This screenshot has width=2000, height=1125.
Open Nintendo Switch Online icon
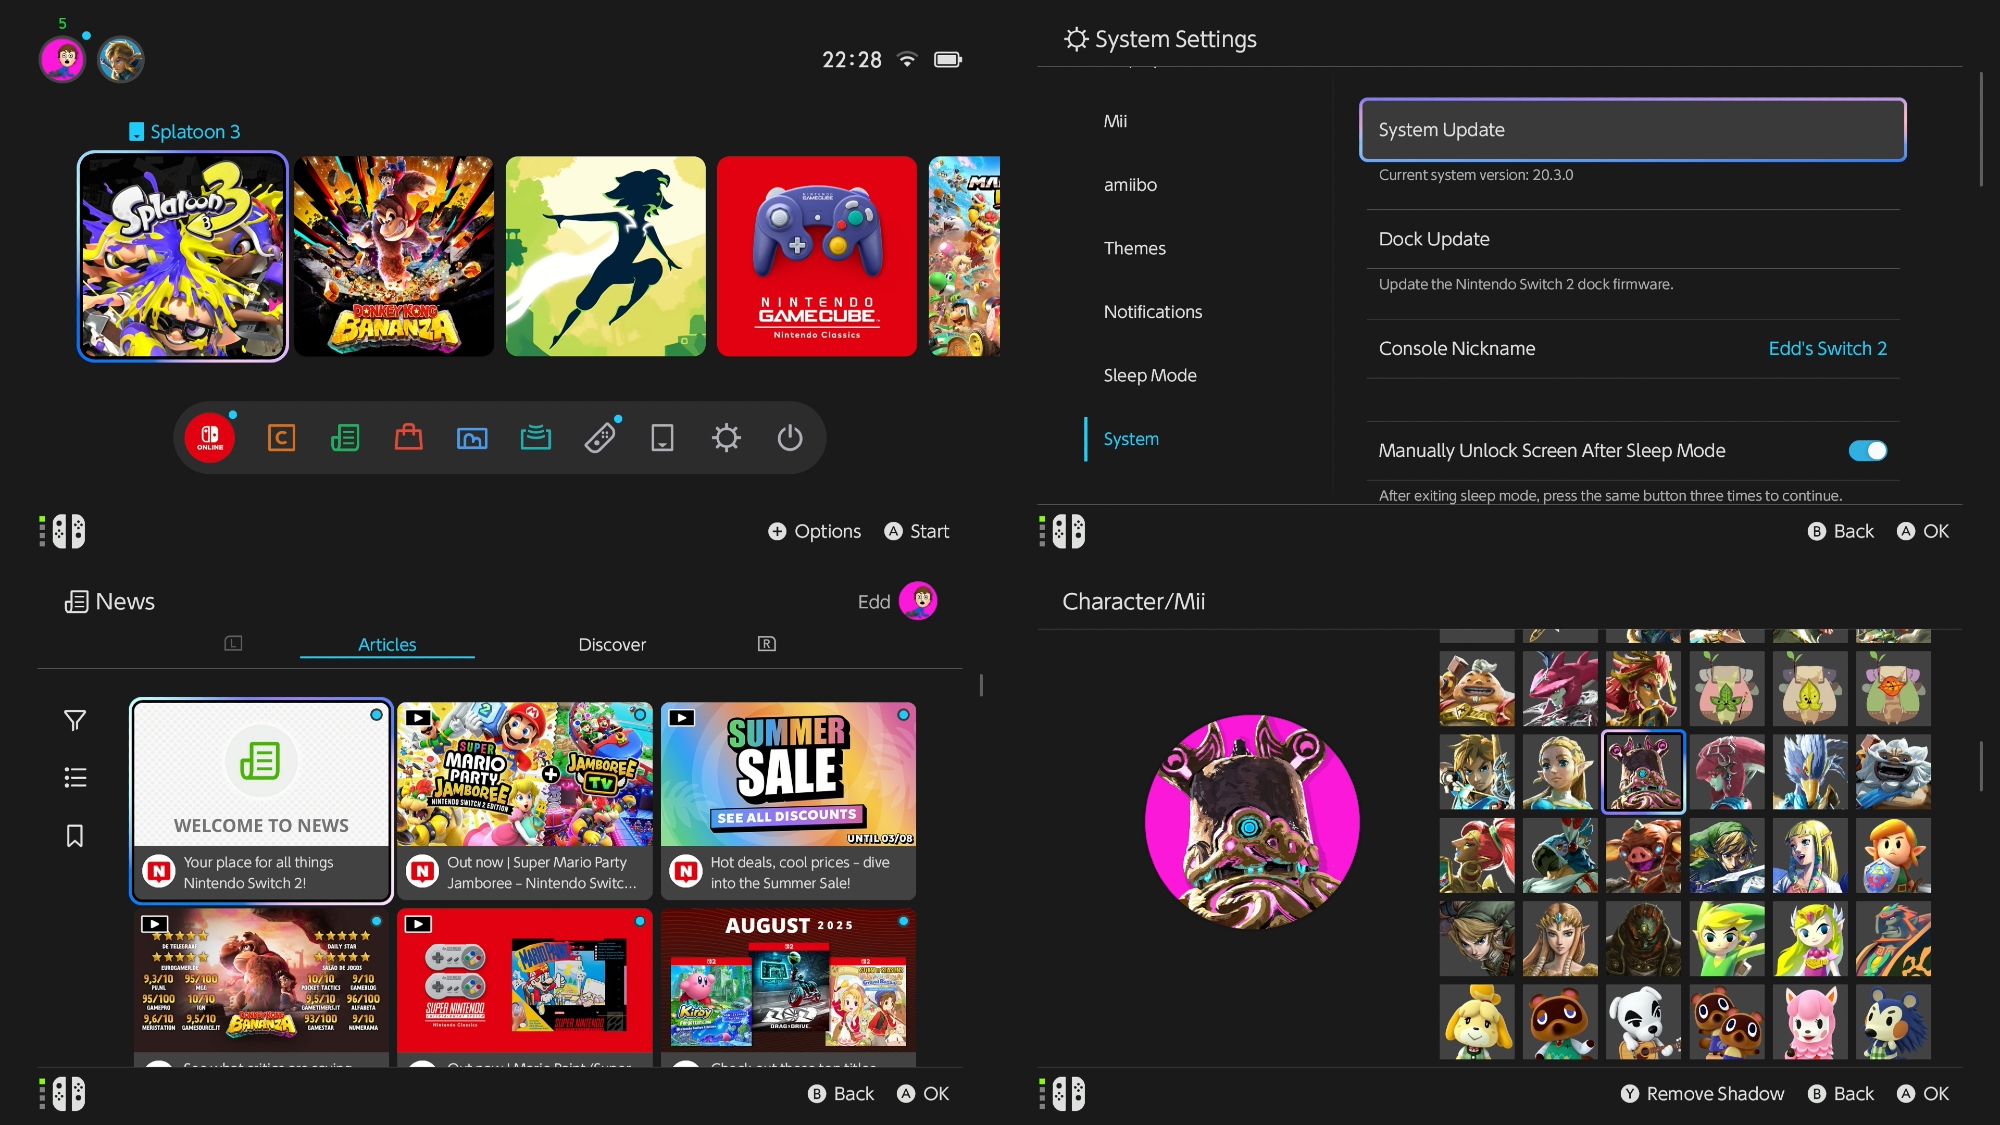point(210,438)
